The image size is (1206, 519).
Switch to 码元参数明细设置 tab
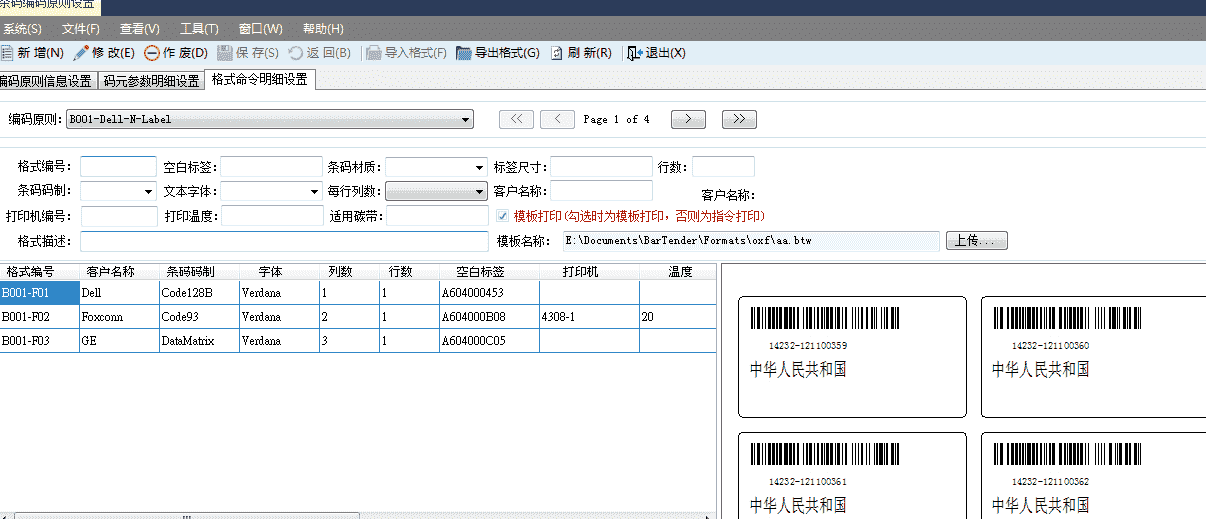(x=151, y=81)
